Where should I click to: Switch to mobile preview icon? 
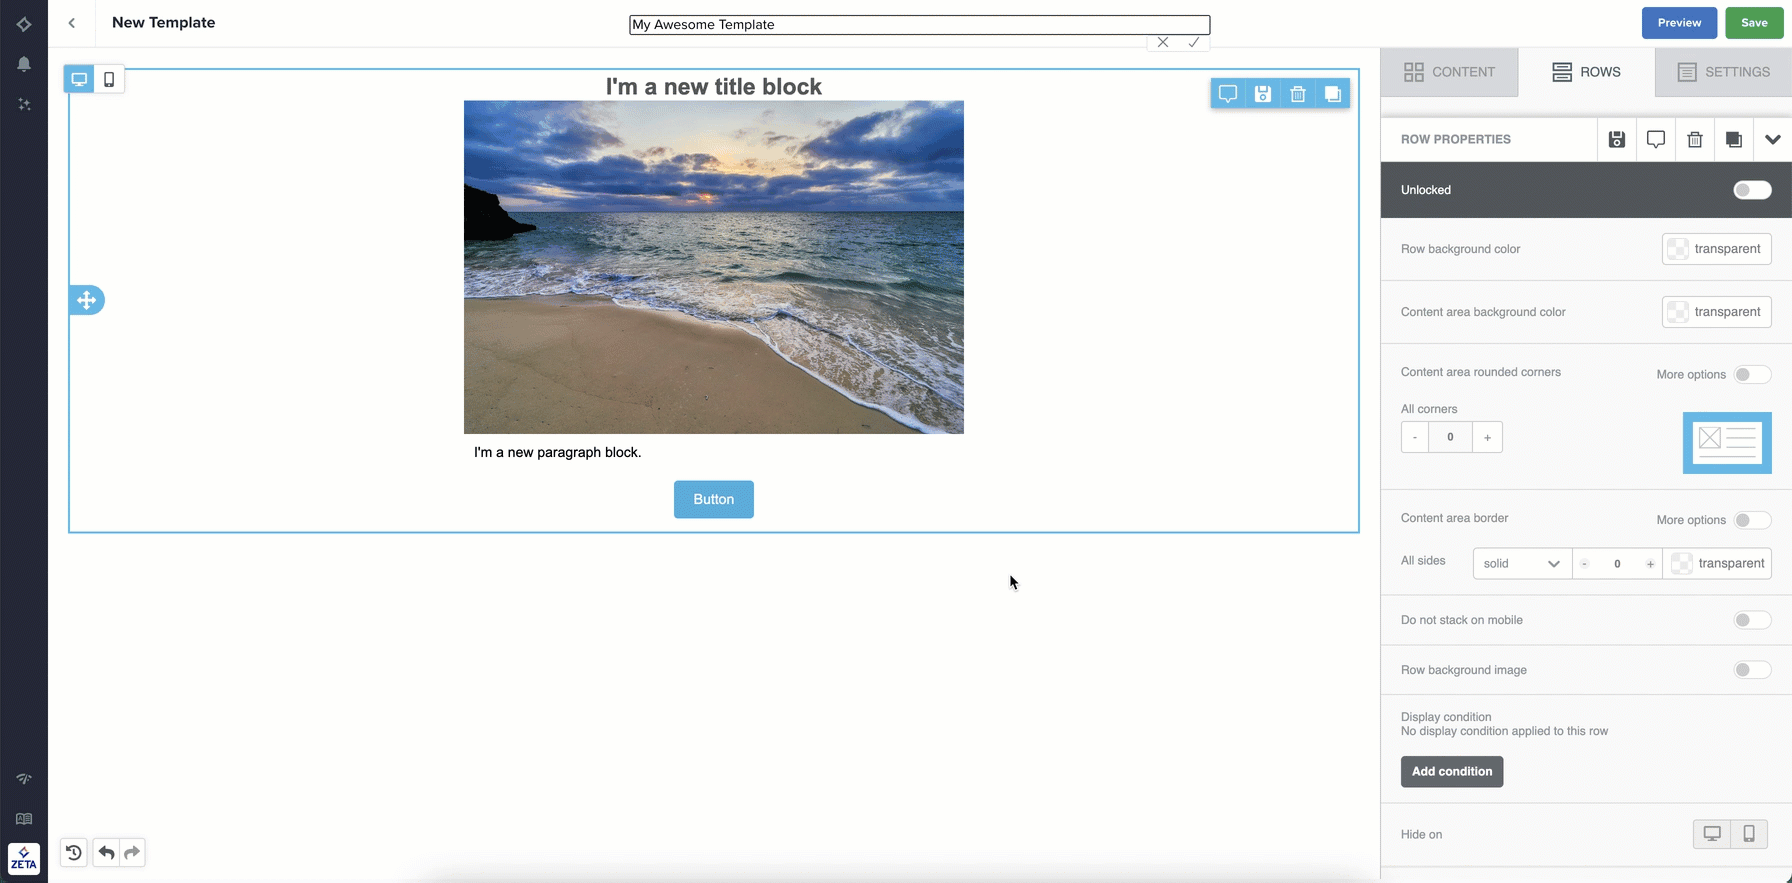point(109,79)
